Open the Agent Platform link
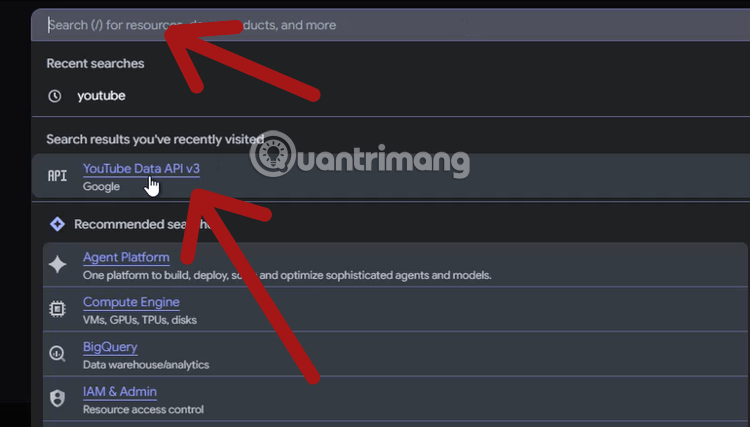The width and height of the screenshot is (750, 427). click(x=126, y=257)
